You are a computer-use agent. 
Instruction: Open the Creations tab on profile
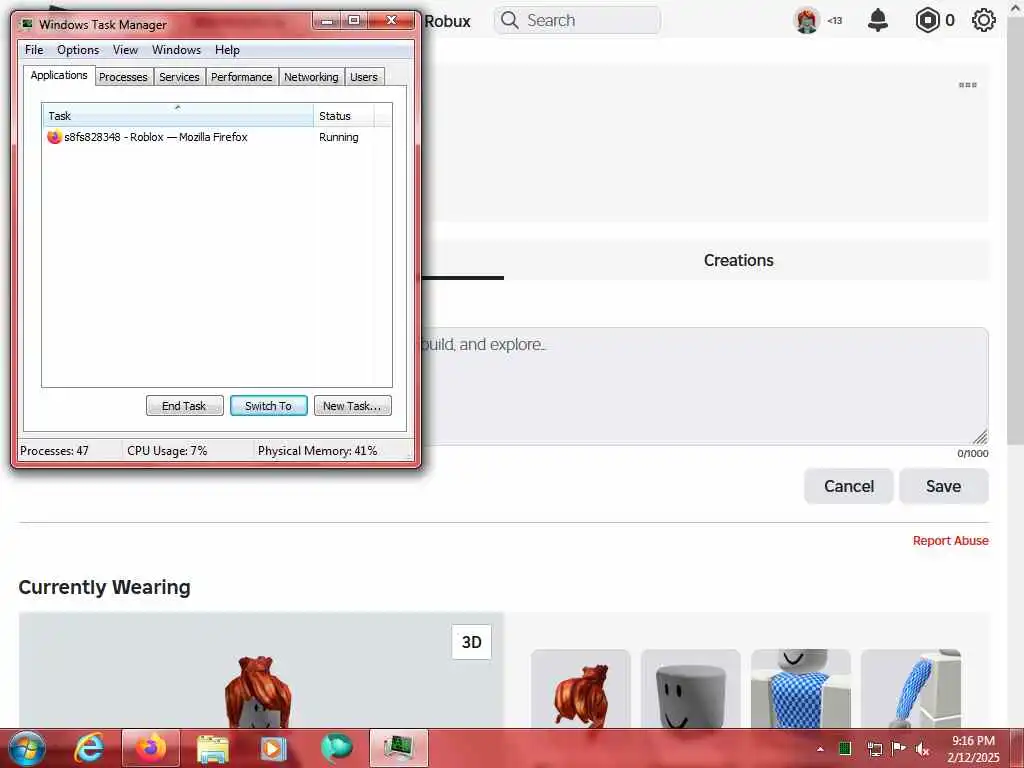739,260
